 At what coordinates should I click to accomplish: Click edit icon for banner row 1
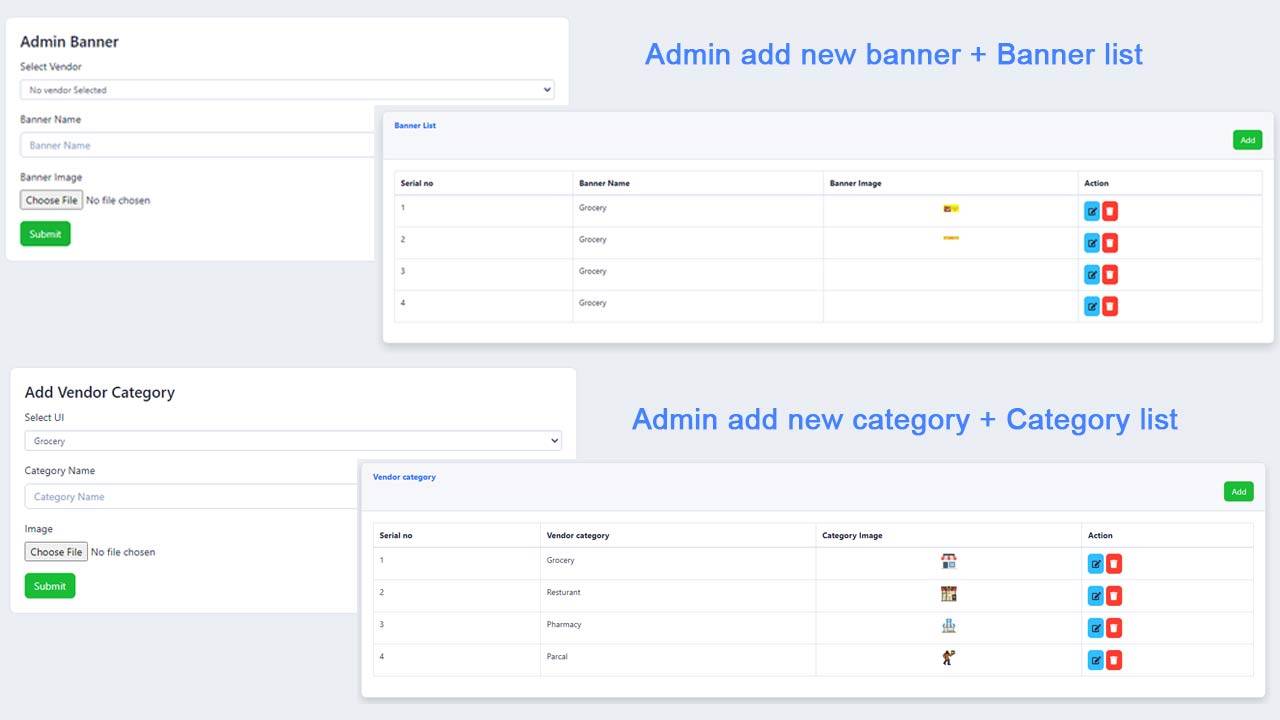pyautogui.click(x=1092, y=211)
